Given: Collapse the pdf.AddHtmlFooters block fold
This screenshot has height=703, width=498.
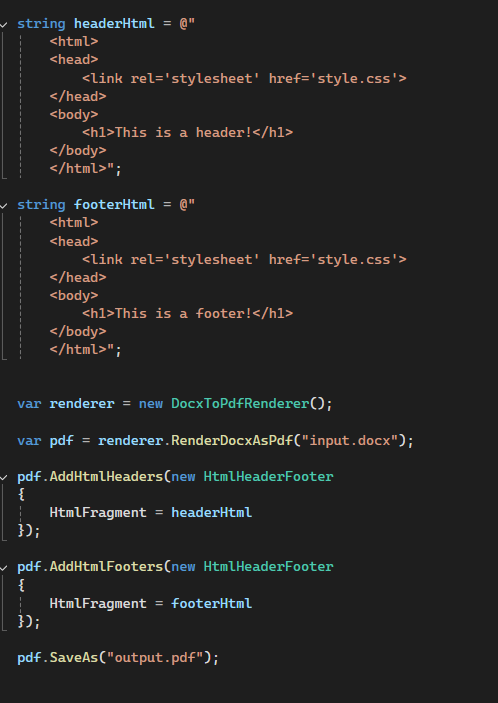Looking at the screenshot, I should point(4,567).
